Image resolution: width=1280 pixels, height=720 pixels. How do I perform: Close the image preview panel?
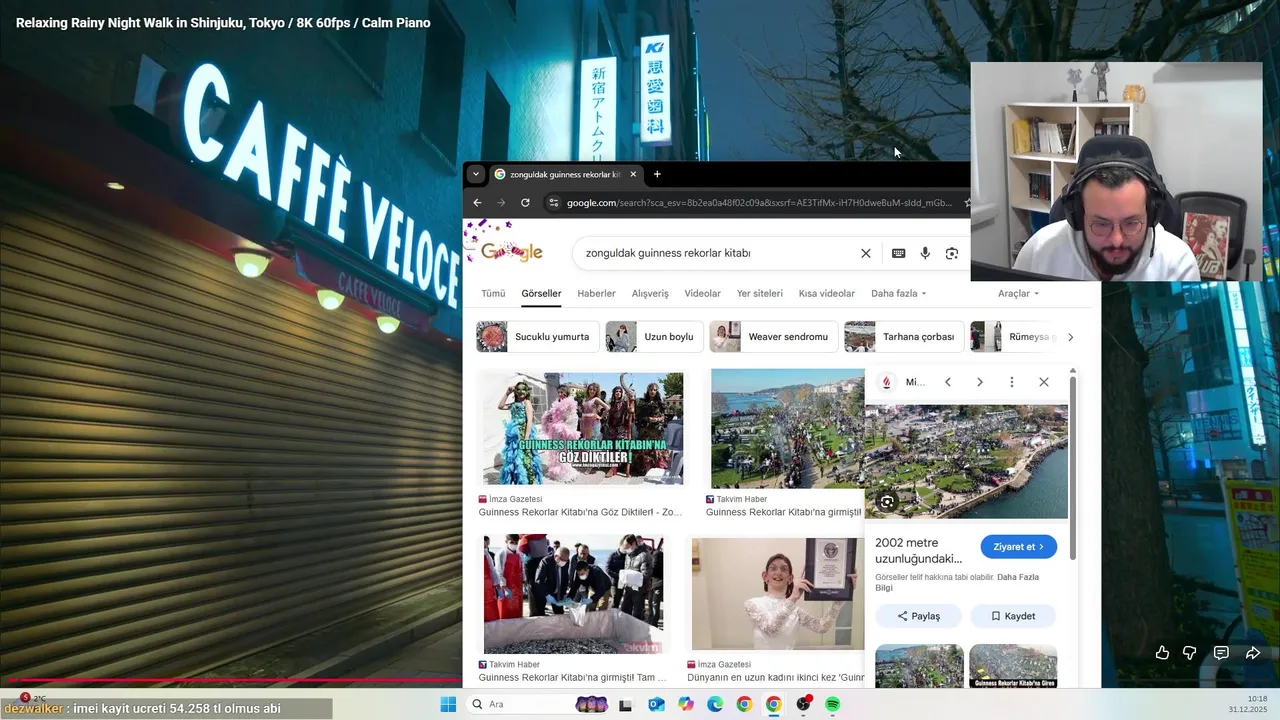(x=1044, y=382)
